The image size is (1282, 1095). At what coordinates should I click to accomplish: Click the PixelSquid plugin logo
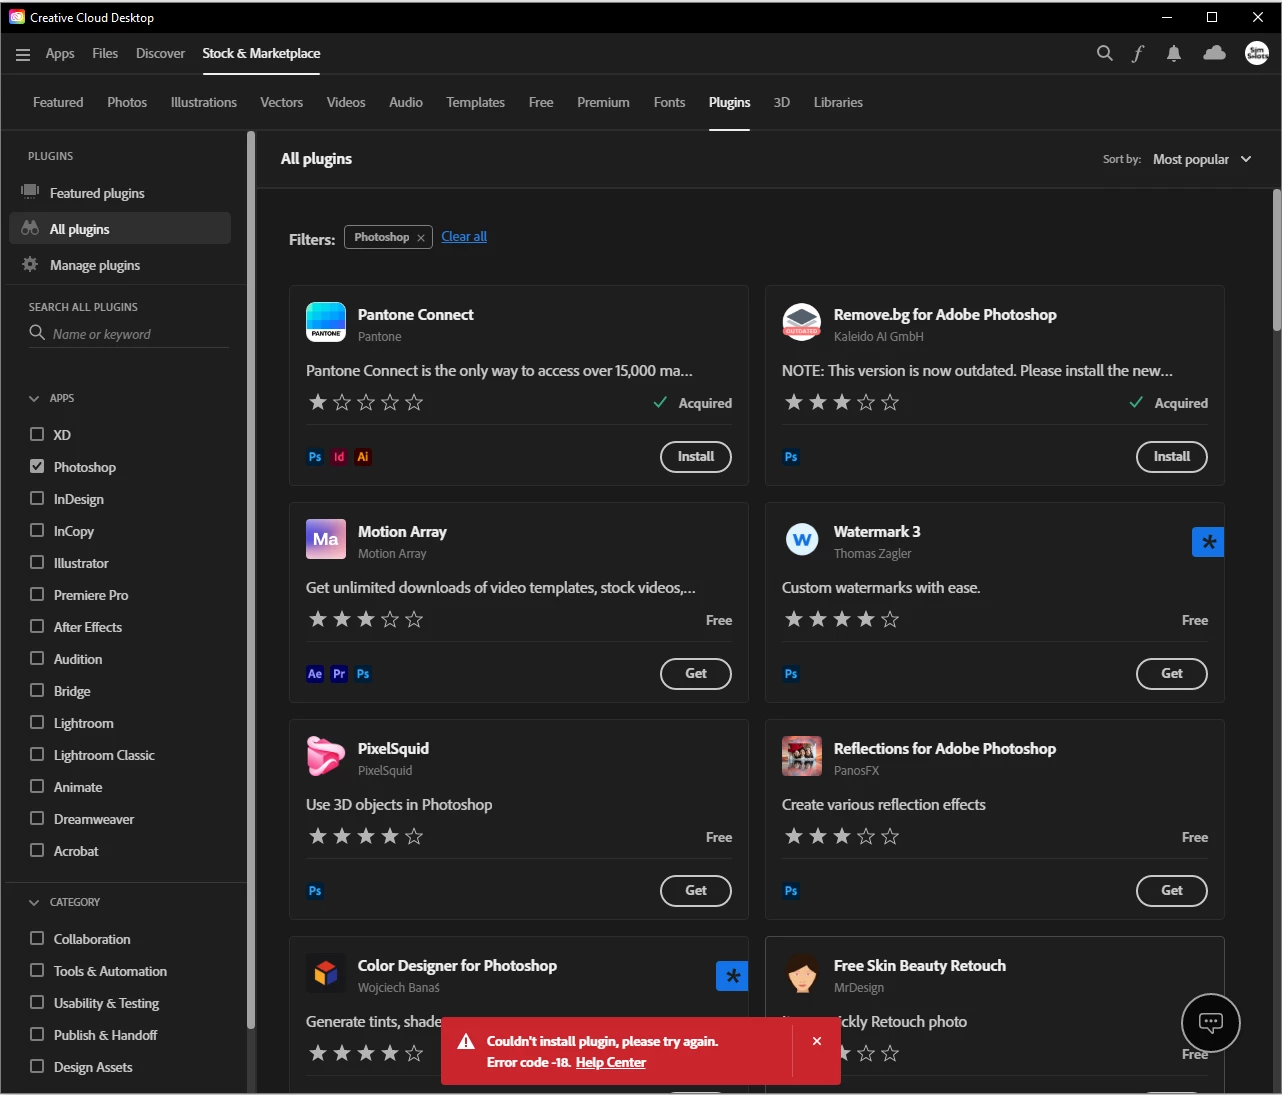pyautogui.click(x=326, y=756)
